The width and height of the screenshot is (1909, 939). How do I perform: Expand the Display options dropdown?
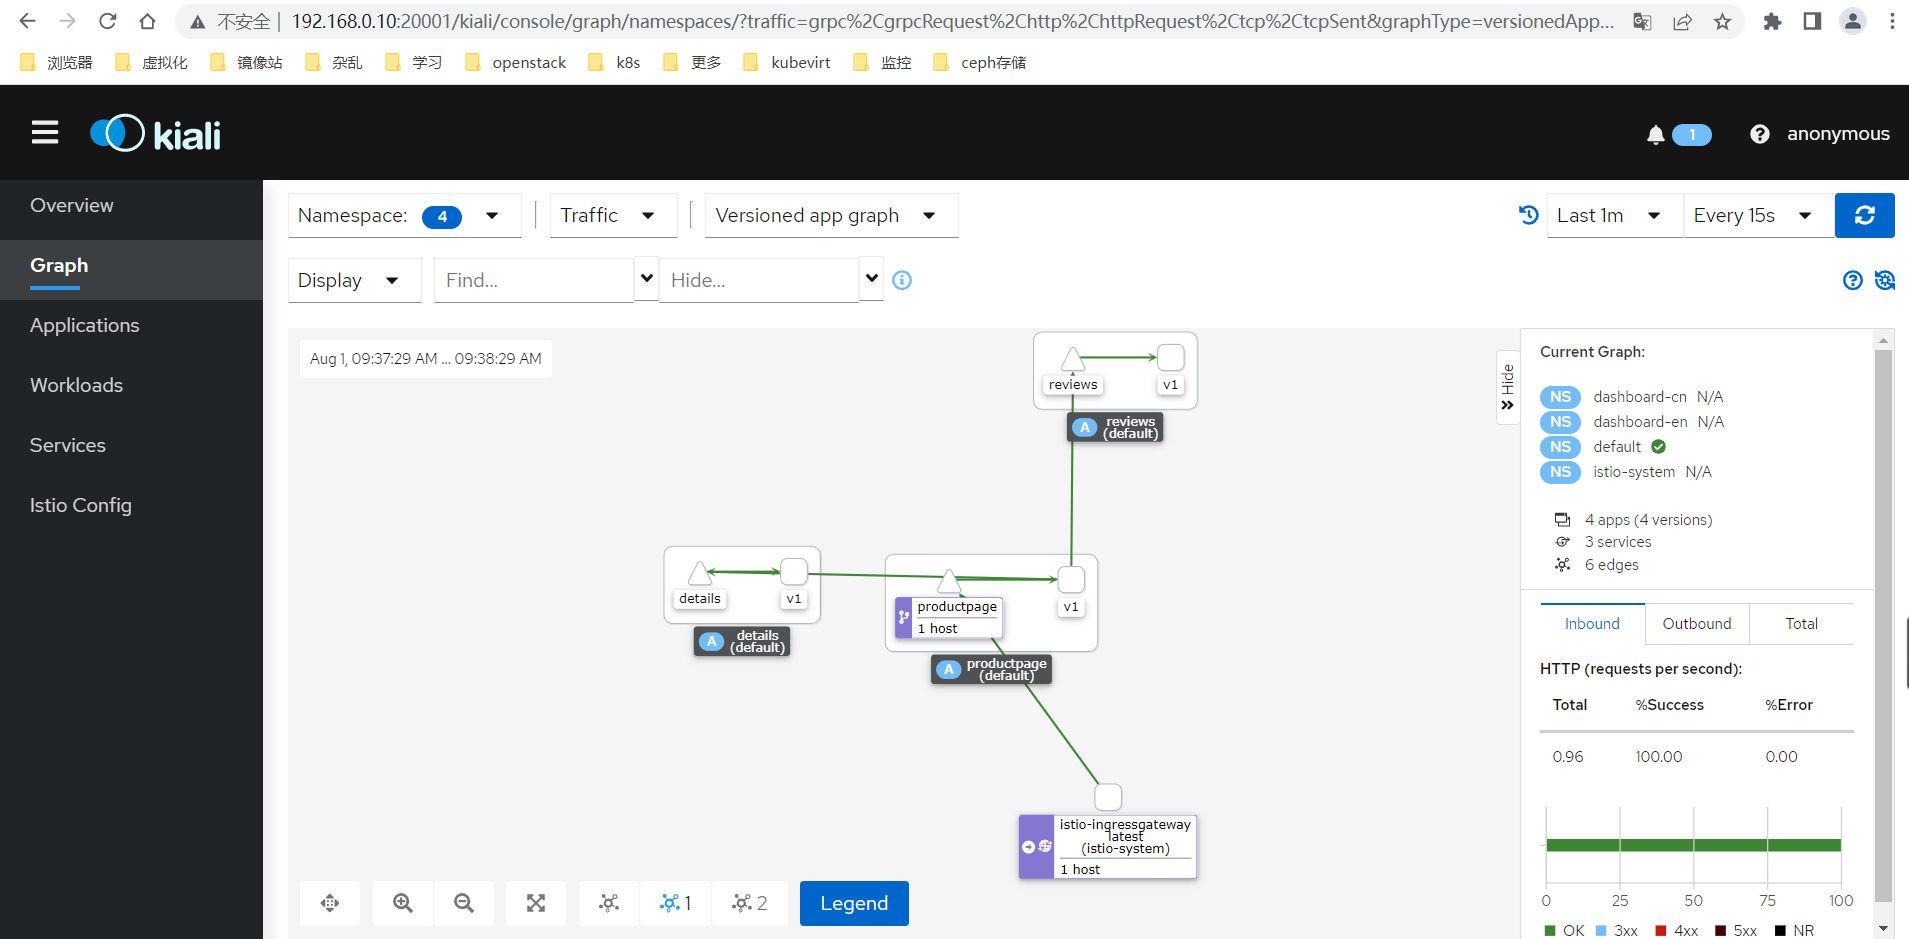[354, 280]
